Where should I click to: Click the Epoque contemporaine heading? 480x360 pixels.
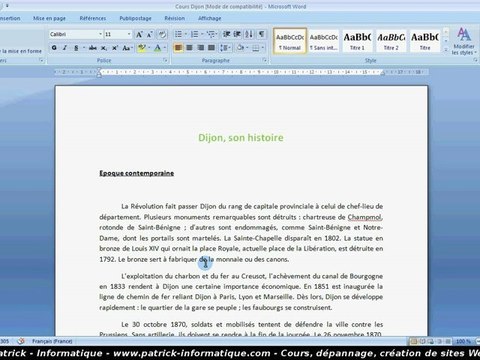(137, 173)
